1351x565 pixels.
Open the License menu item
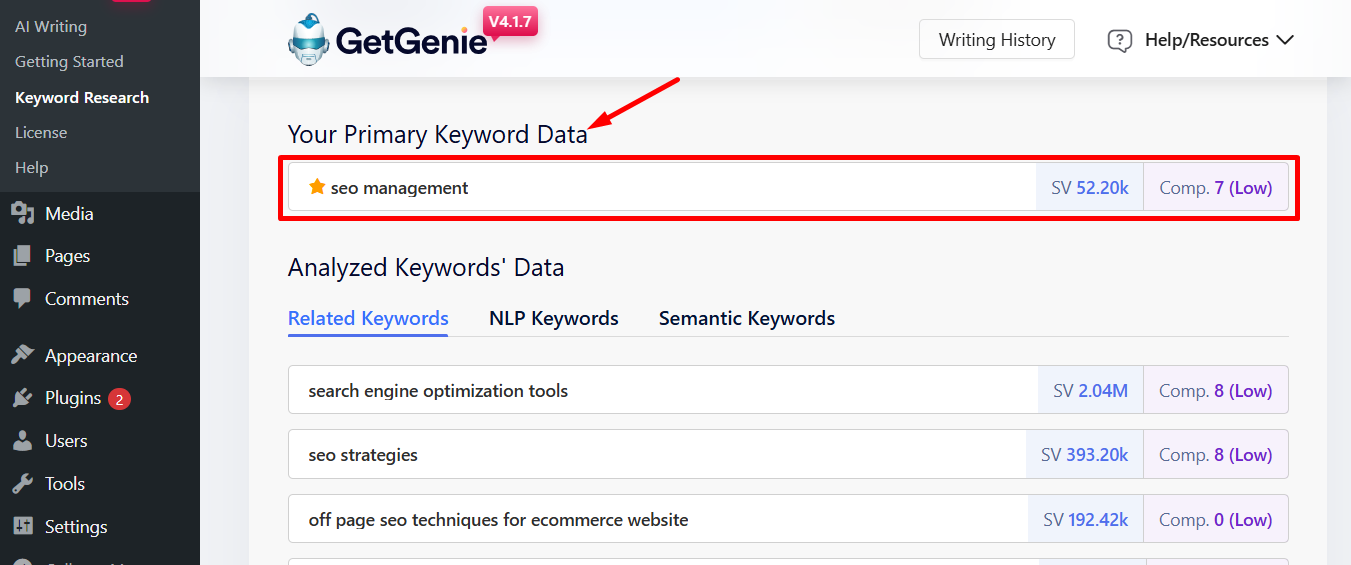(41, 133)
